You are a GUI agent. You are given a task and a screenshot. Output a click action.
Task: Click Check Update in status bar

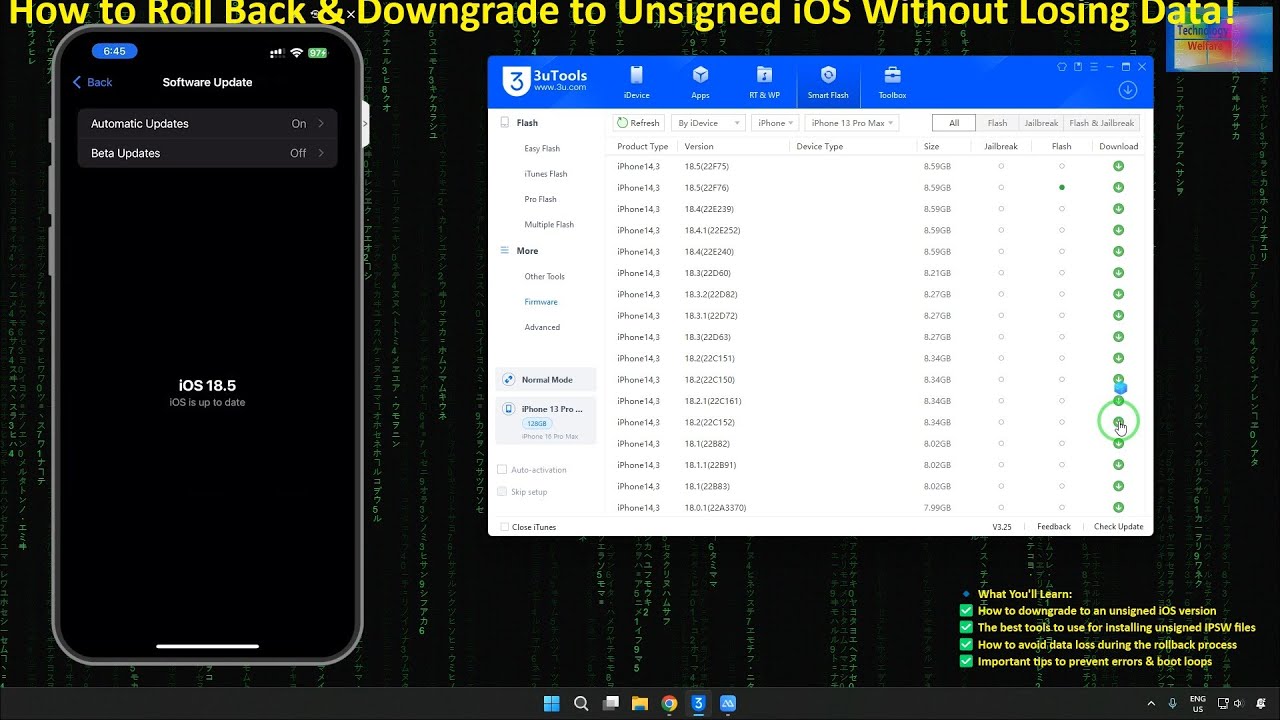1118,527
